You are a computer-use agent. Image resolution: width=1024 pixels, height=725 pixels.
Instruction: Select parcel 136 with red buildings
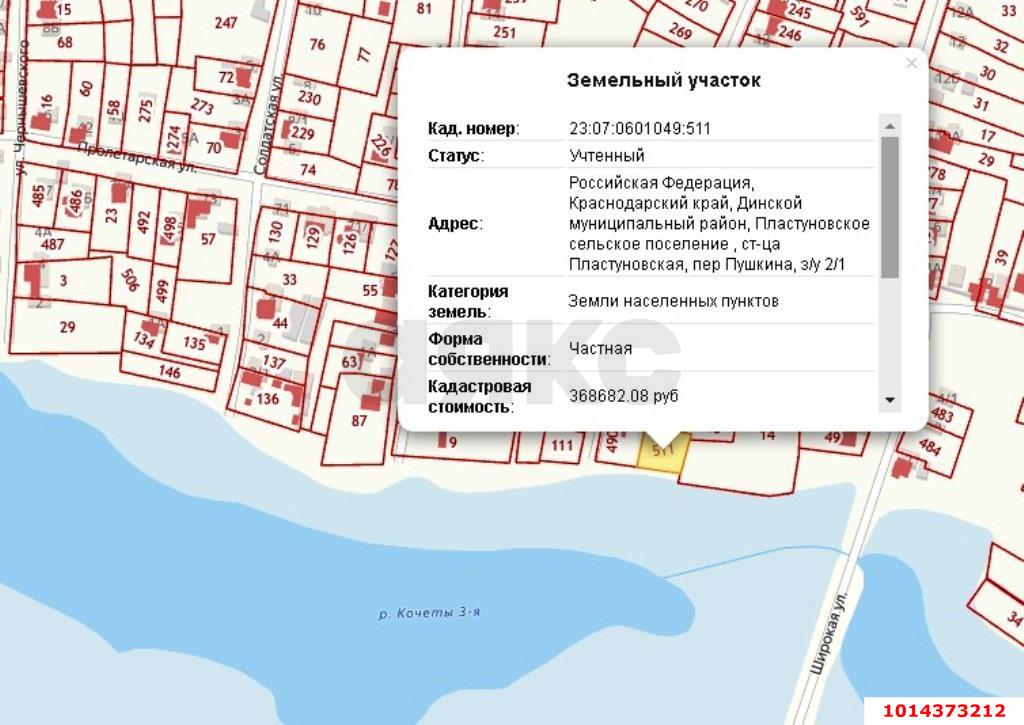[x=267, y=399]
